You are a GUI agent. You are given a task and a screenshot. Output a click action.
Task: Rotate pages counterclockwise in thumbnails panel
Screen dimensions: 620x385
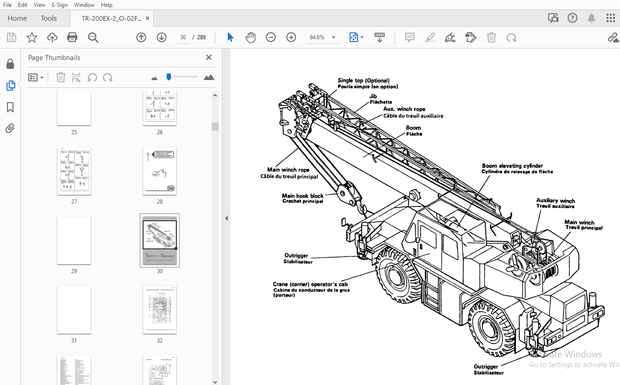(92, 77)
